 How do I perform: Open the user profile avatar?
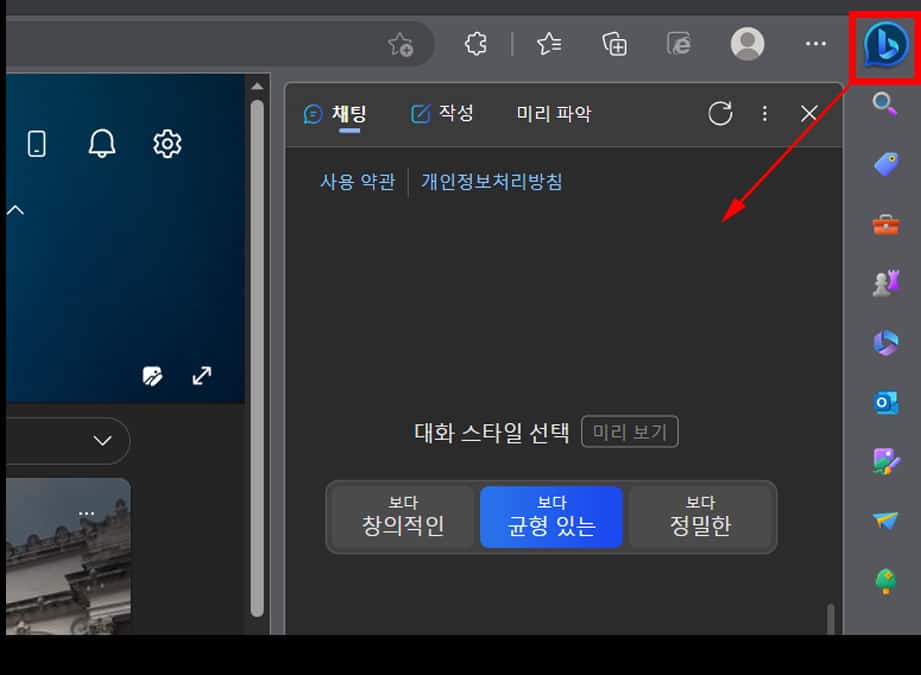(747, 43)
